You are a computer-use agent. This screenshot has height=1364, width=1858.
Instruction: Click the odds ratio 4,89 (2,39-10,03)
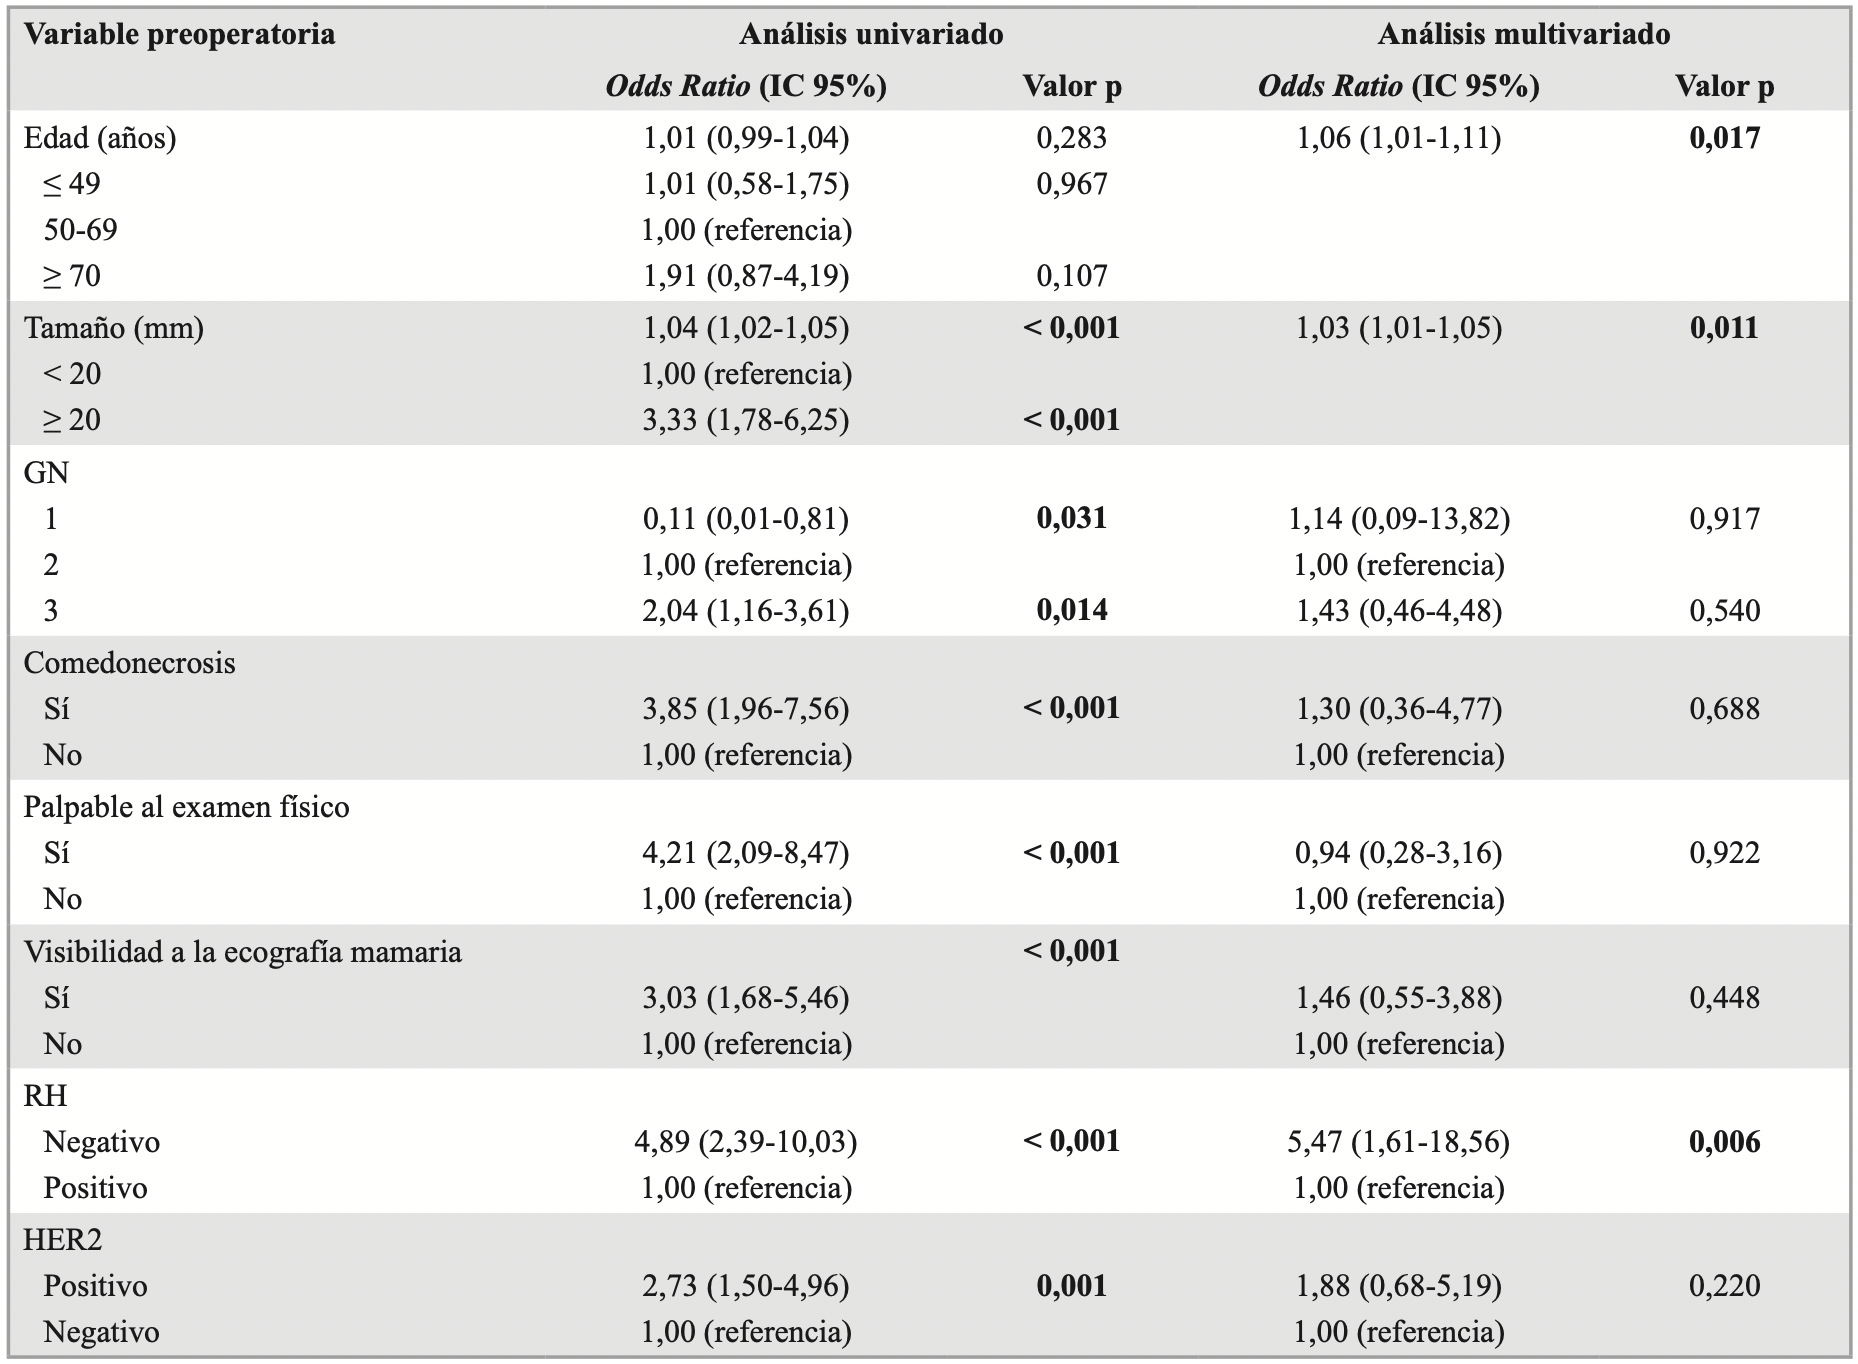click(745, 1142)
